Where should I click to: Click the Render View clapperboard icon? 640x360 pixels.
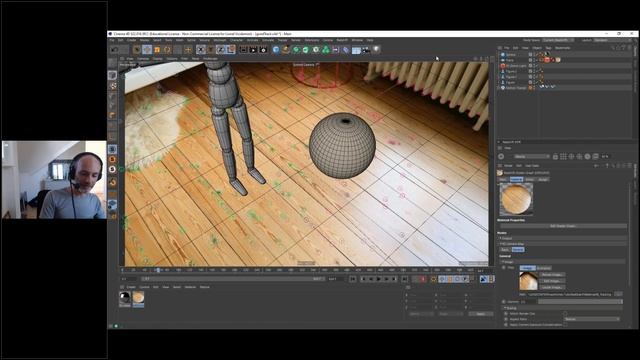tap(244, 50)
